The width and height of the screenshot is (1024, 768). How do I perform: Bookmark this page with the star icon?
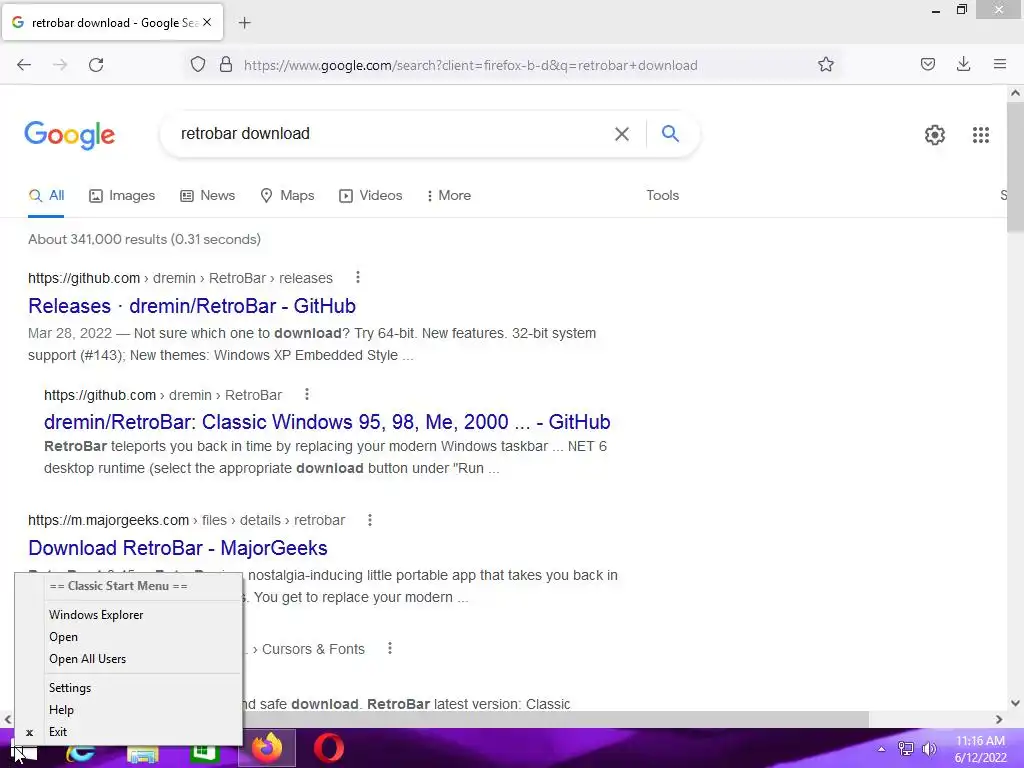coord(825,65)
